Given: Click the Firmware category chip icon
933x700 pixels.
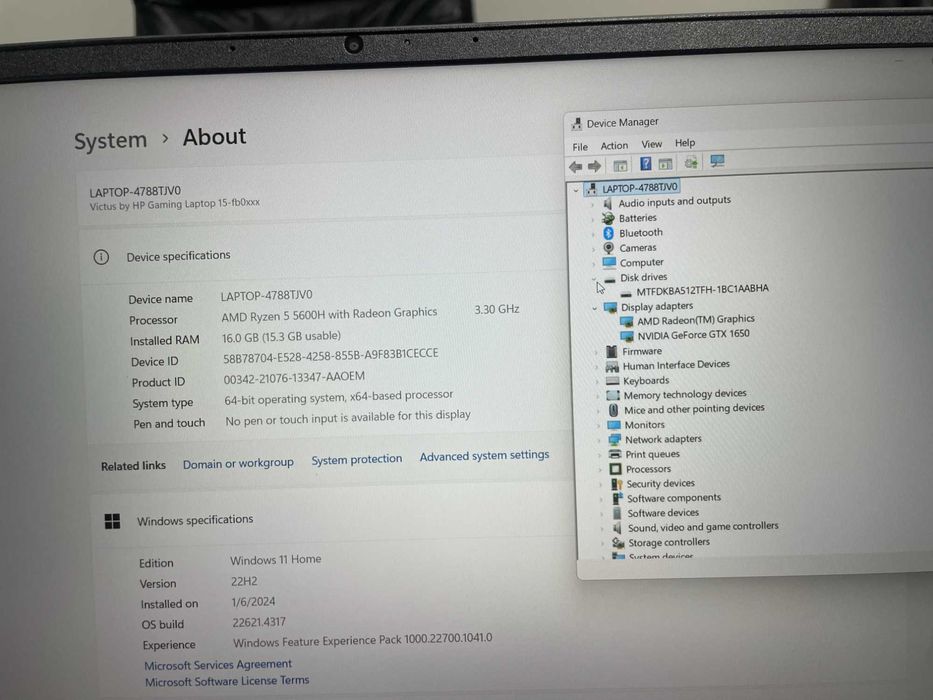Looking at the screenshot, I should [611, 352].
